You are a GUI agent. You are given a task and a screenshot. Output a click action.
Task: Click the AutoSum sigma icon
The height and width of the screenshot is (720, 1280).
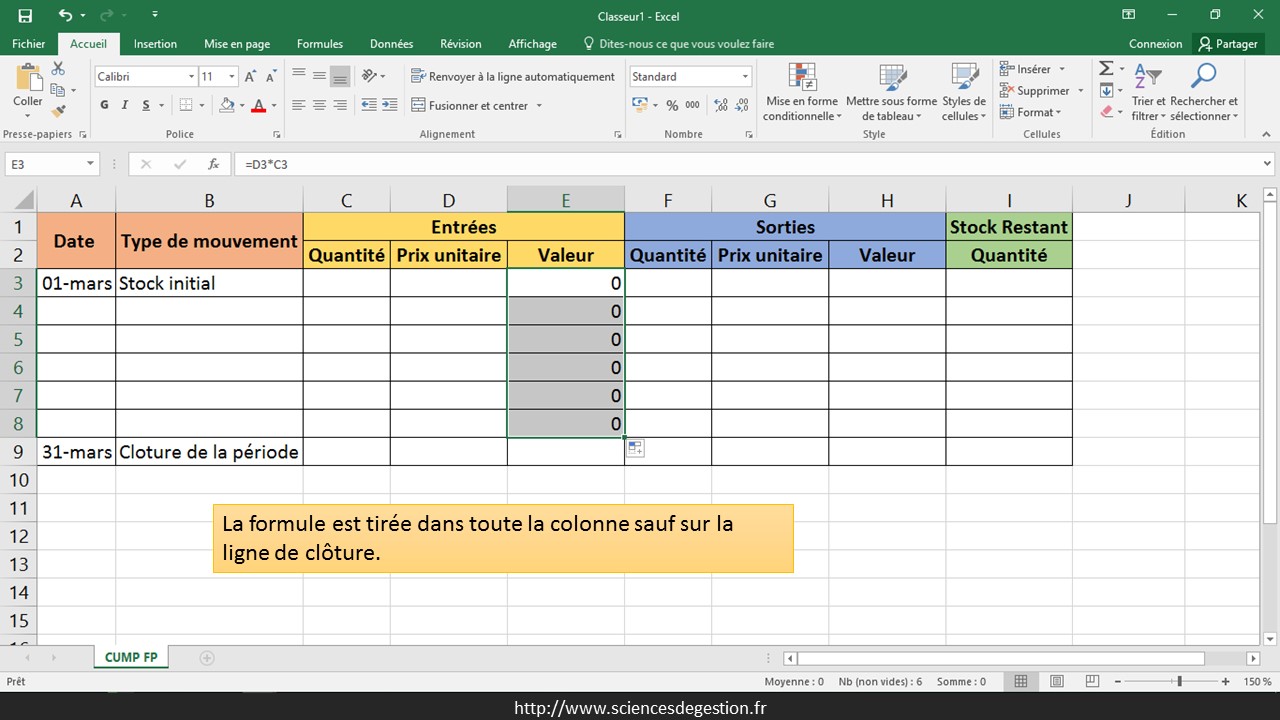(1106, 68)
